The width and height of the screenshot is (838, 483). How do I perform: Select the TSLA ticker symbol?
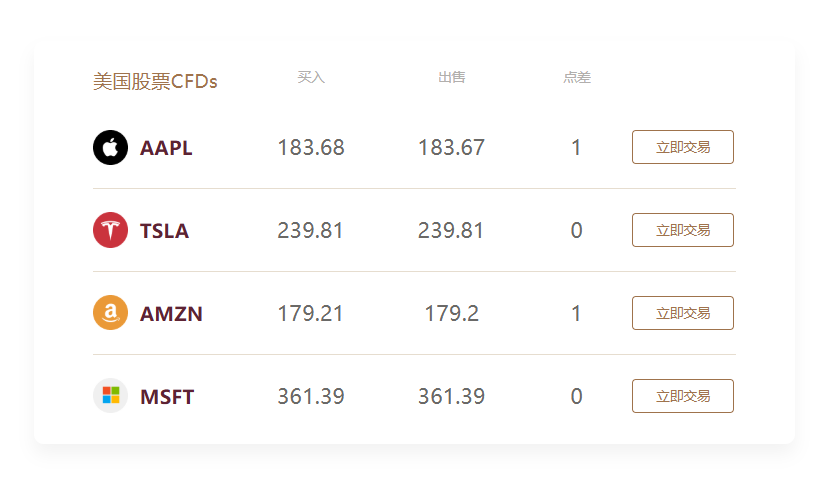point(164,231)
